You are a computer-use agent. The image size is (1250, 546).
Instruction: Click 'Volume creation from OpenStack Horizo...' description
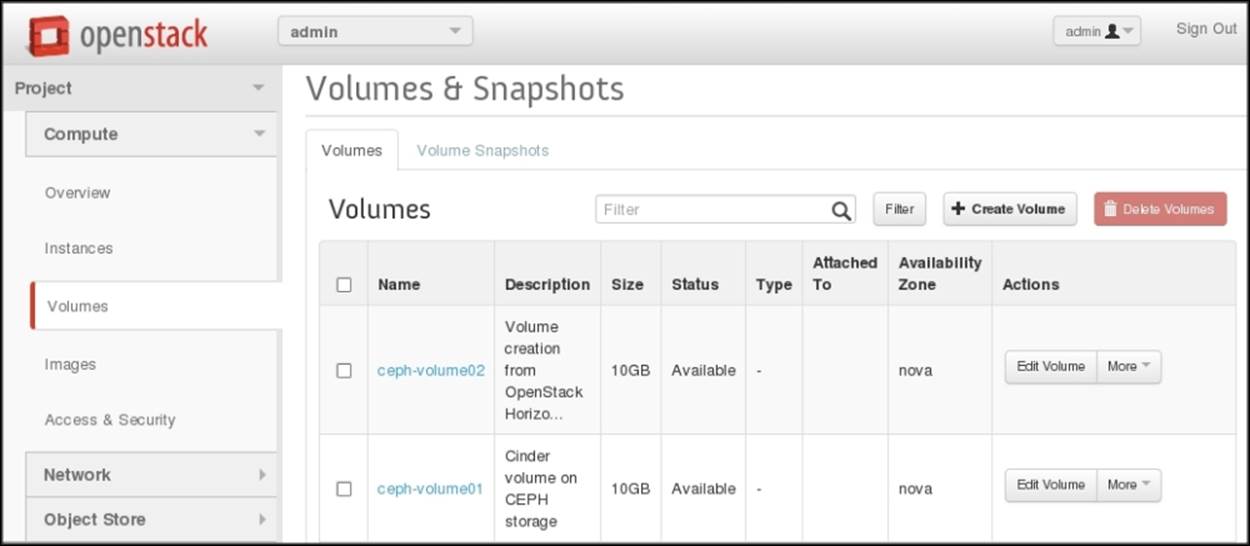coord(544,370)
